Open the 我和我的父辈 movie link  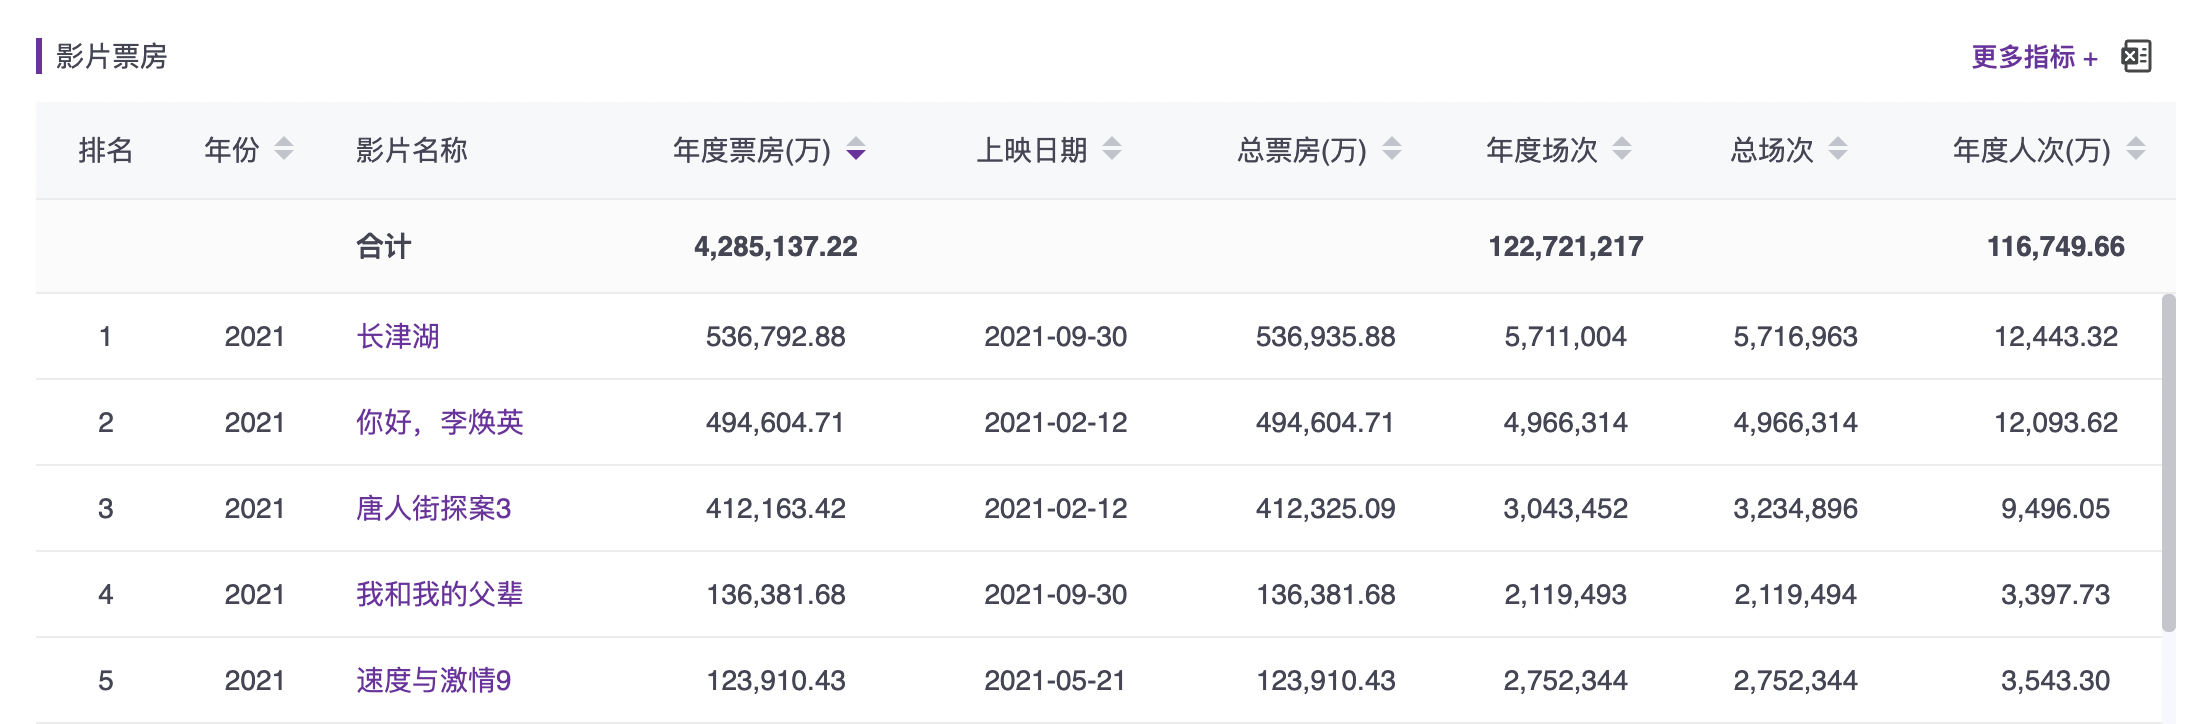point(439,594)
